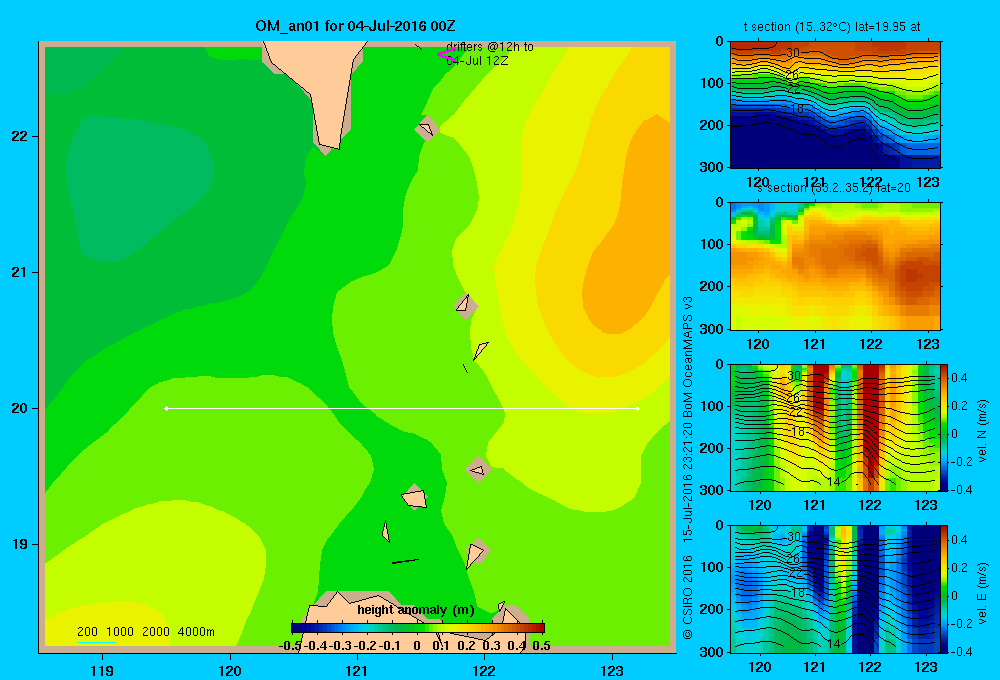Click the 18 contour label in temperature section
This screenshot has width=1000, height=680.
(797, 108)
